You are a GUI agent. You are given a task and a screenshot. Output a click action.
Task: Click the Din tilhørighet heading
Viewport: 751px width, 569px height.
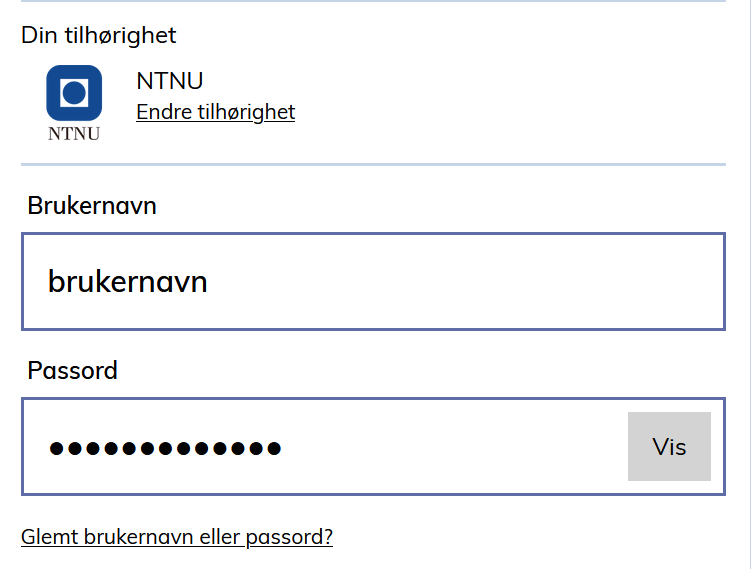(x=99, y=35)
